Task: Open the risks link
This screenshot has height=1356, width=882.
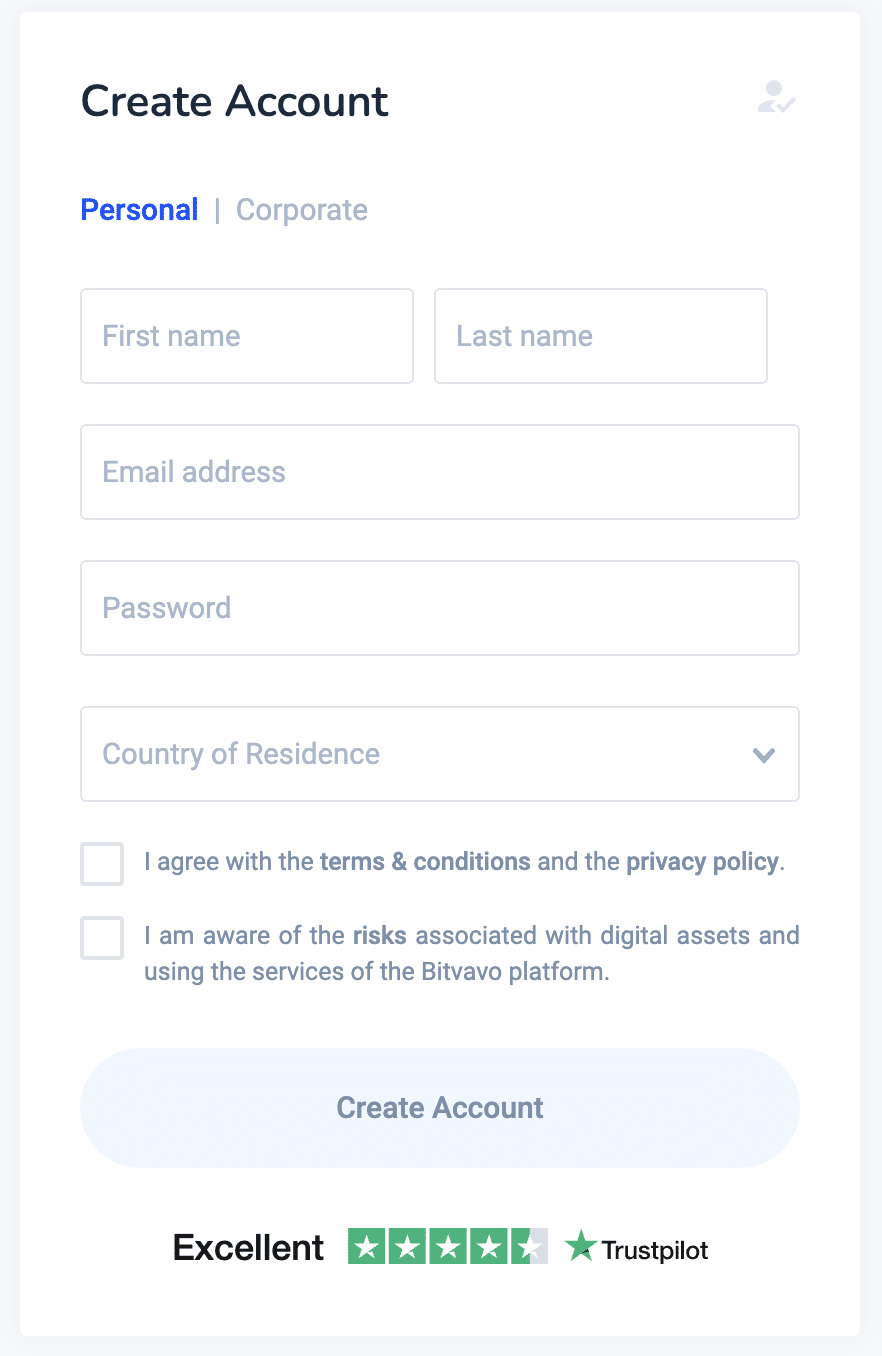Action: (x=380, y=936)
